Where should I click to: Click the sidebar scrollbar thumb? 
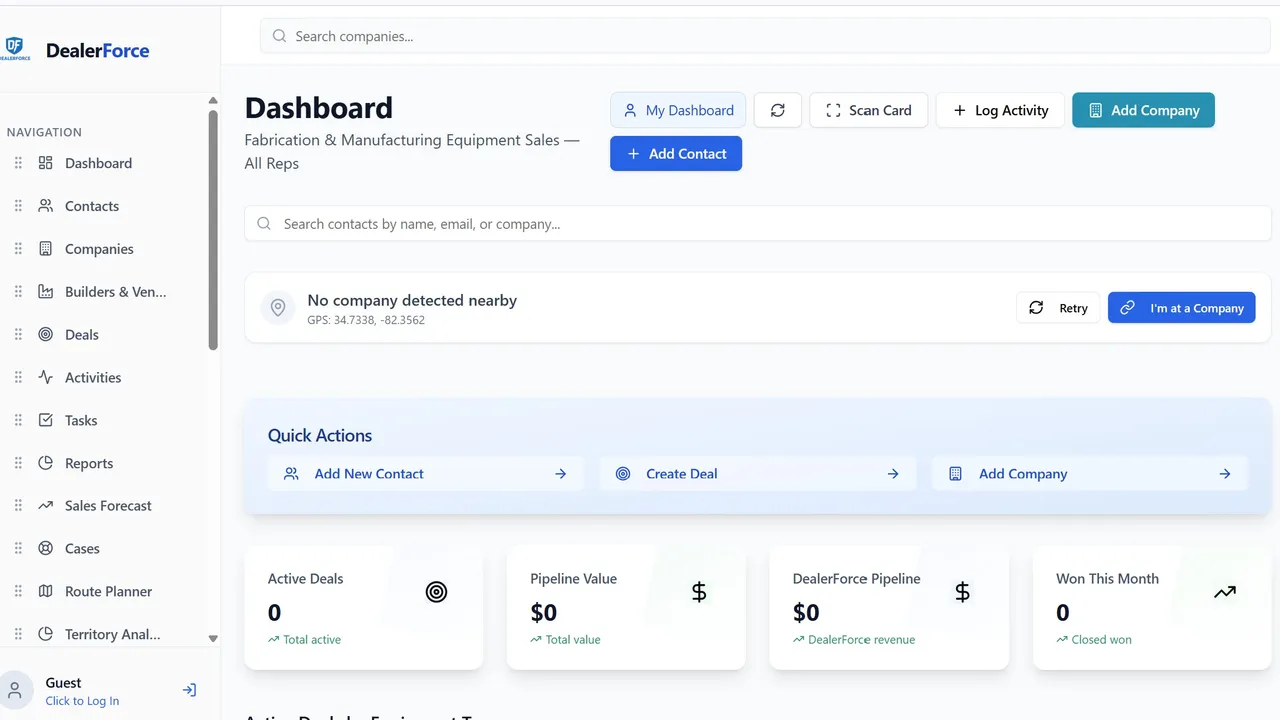[x=213, y=230]
